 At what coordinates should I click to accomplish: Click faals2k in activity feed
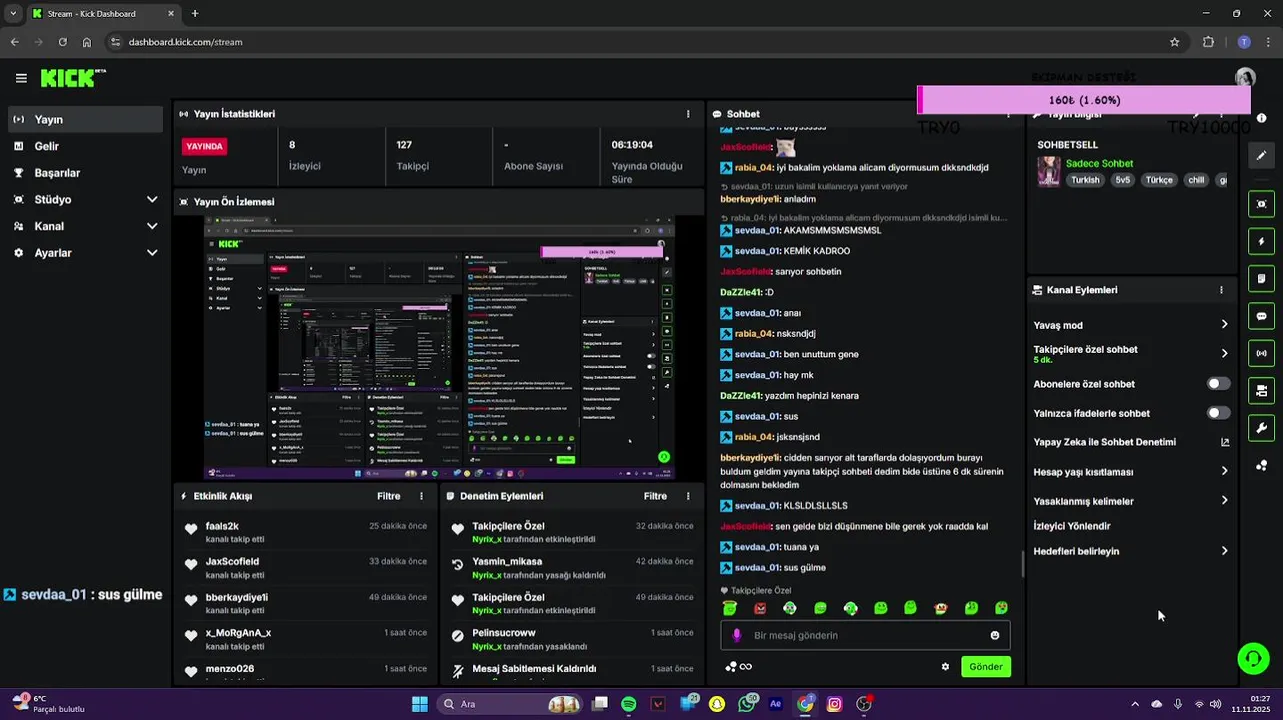tap(222, 526)
